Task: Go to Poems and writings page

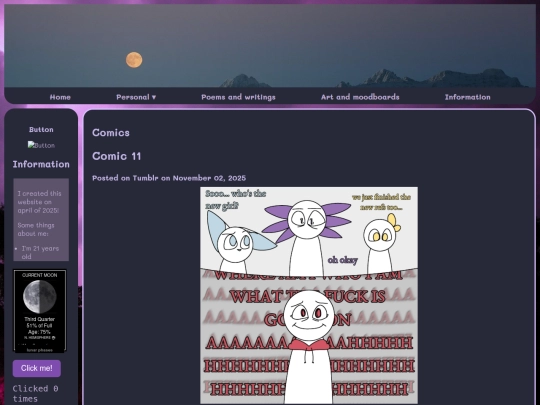Action: tap(238, 97)
